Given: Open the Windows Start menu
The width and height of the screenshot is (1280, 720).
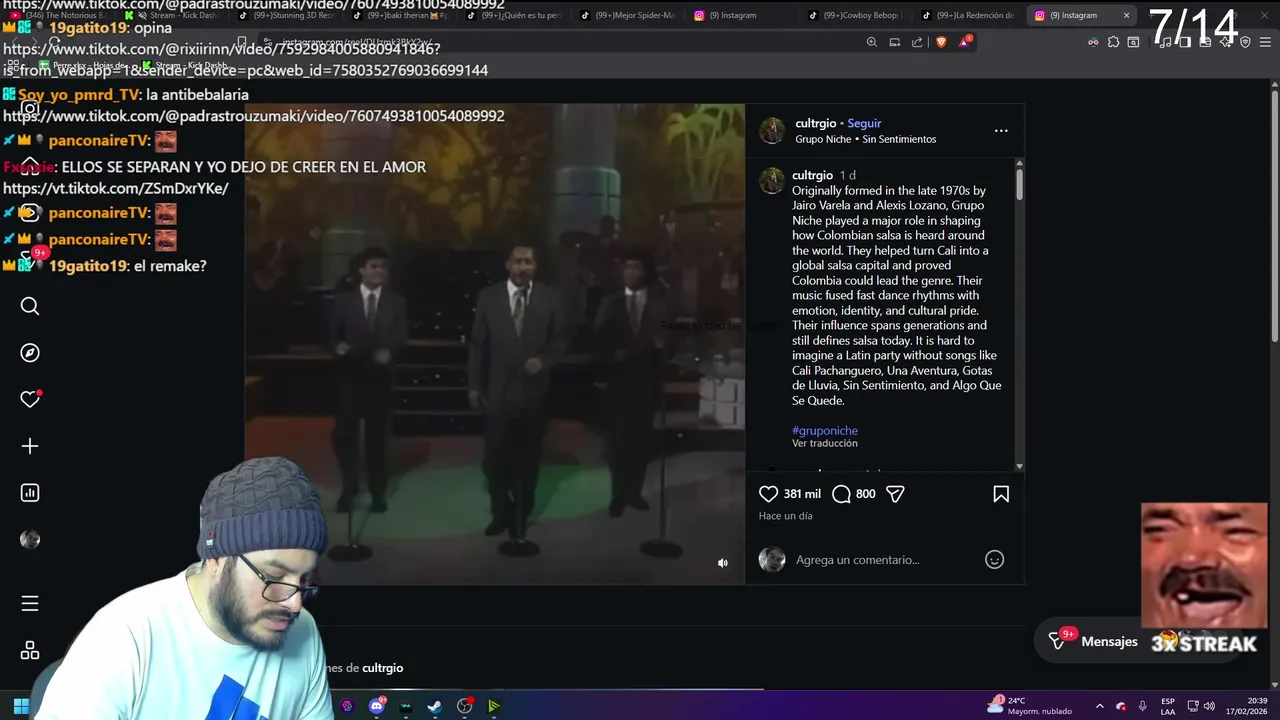Looking at the screenshot, I should tap(21, 706).
